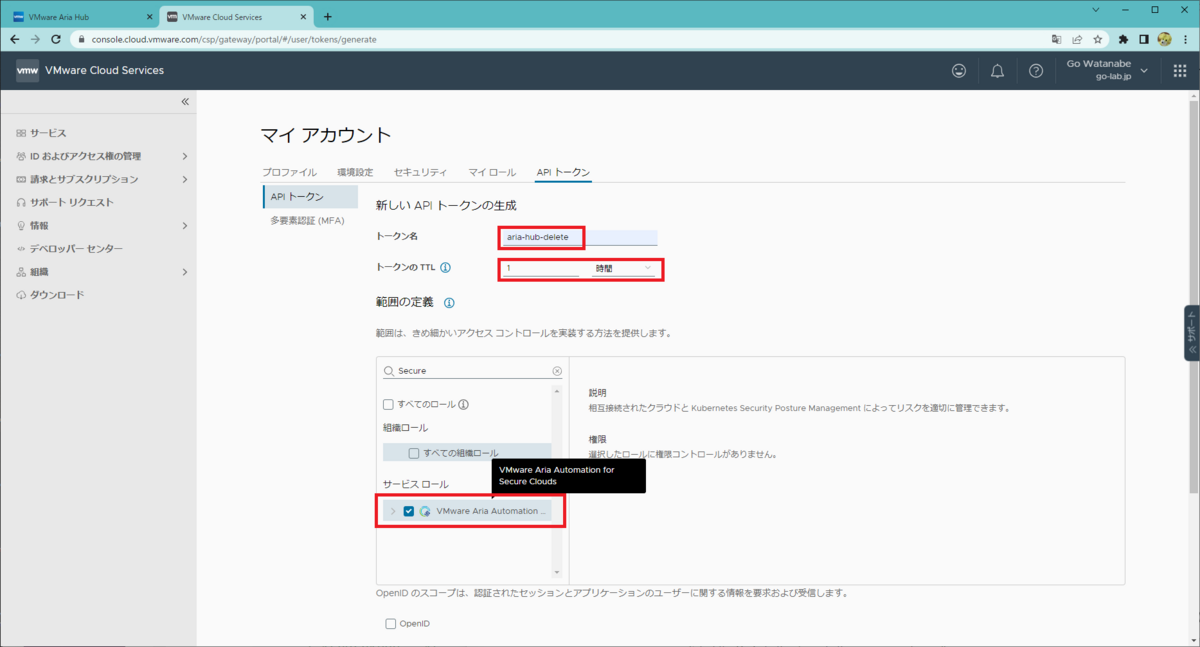Bookmark this page with the star icon
The height and width of the screenshot is (647, 1200).
coord(1098,39)
